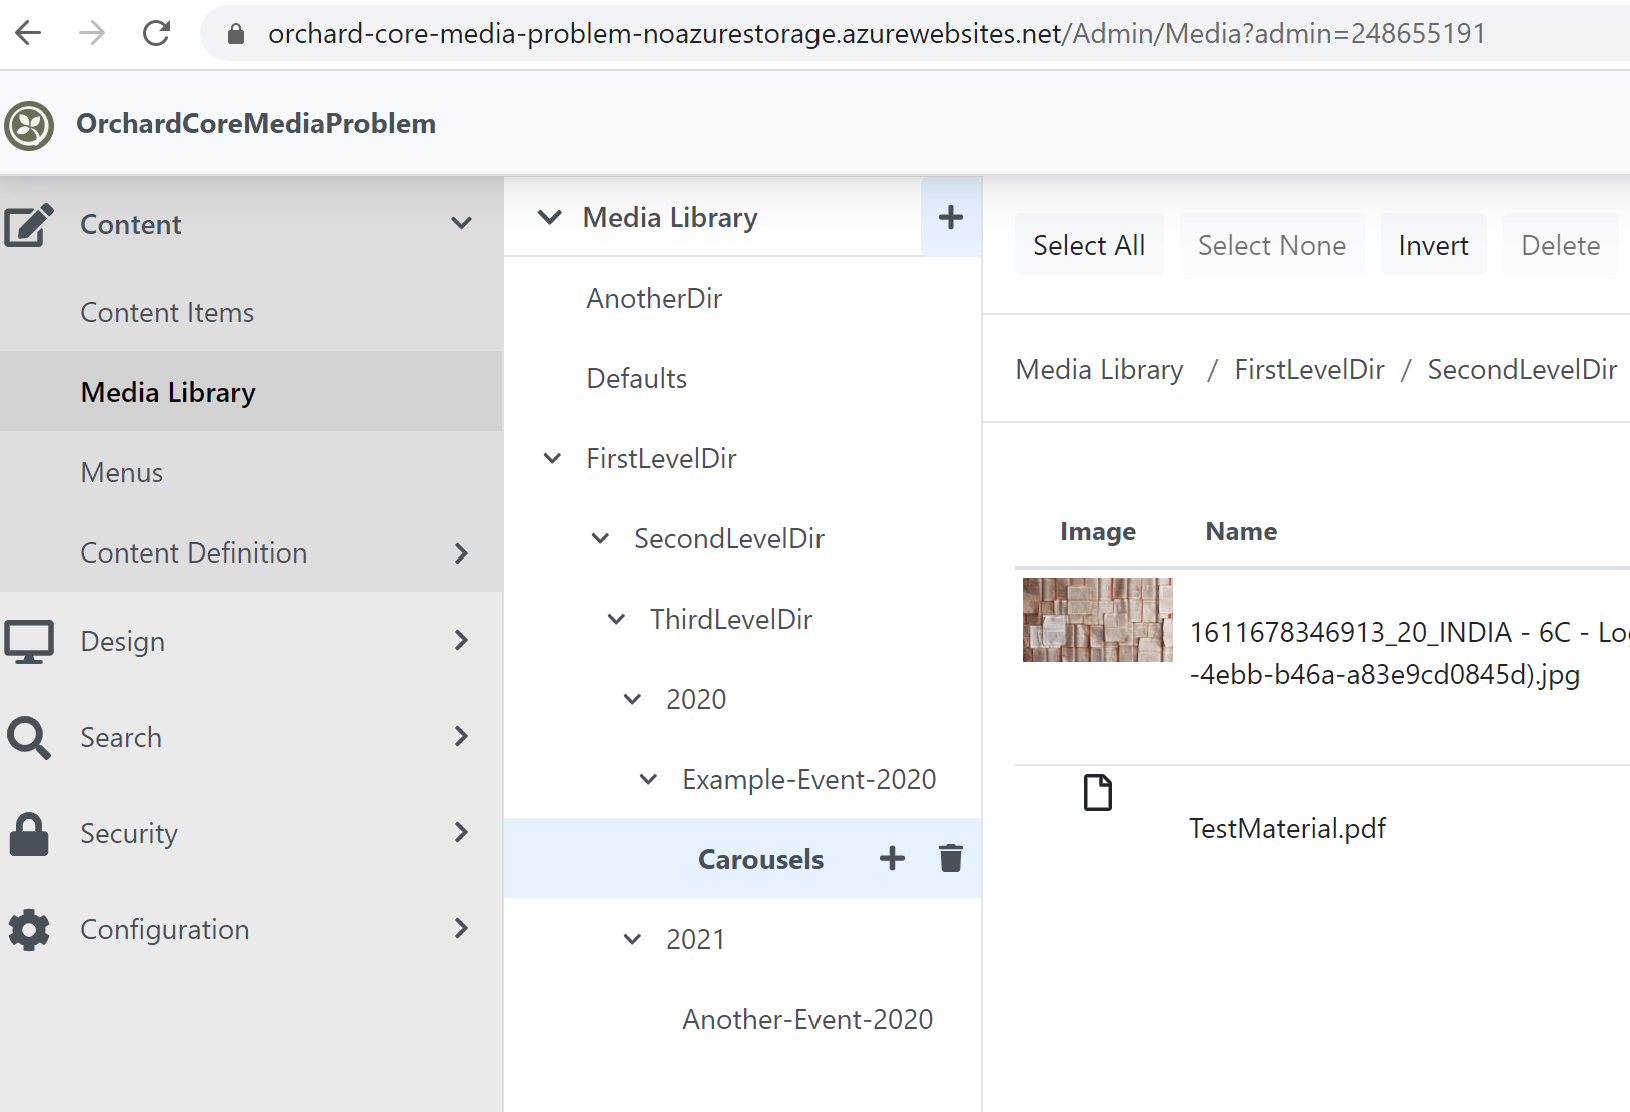Click the Invert selection button

(x=1433, y=244)
